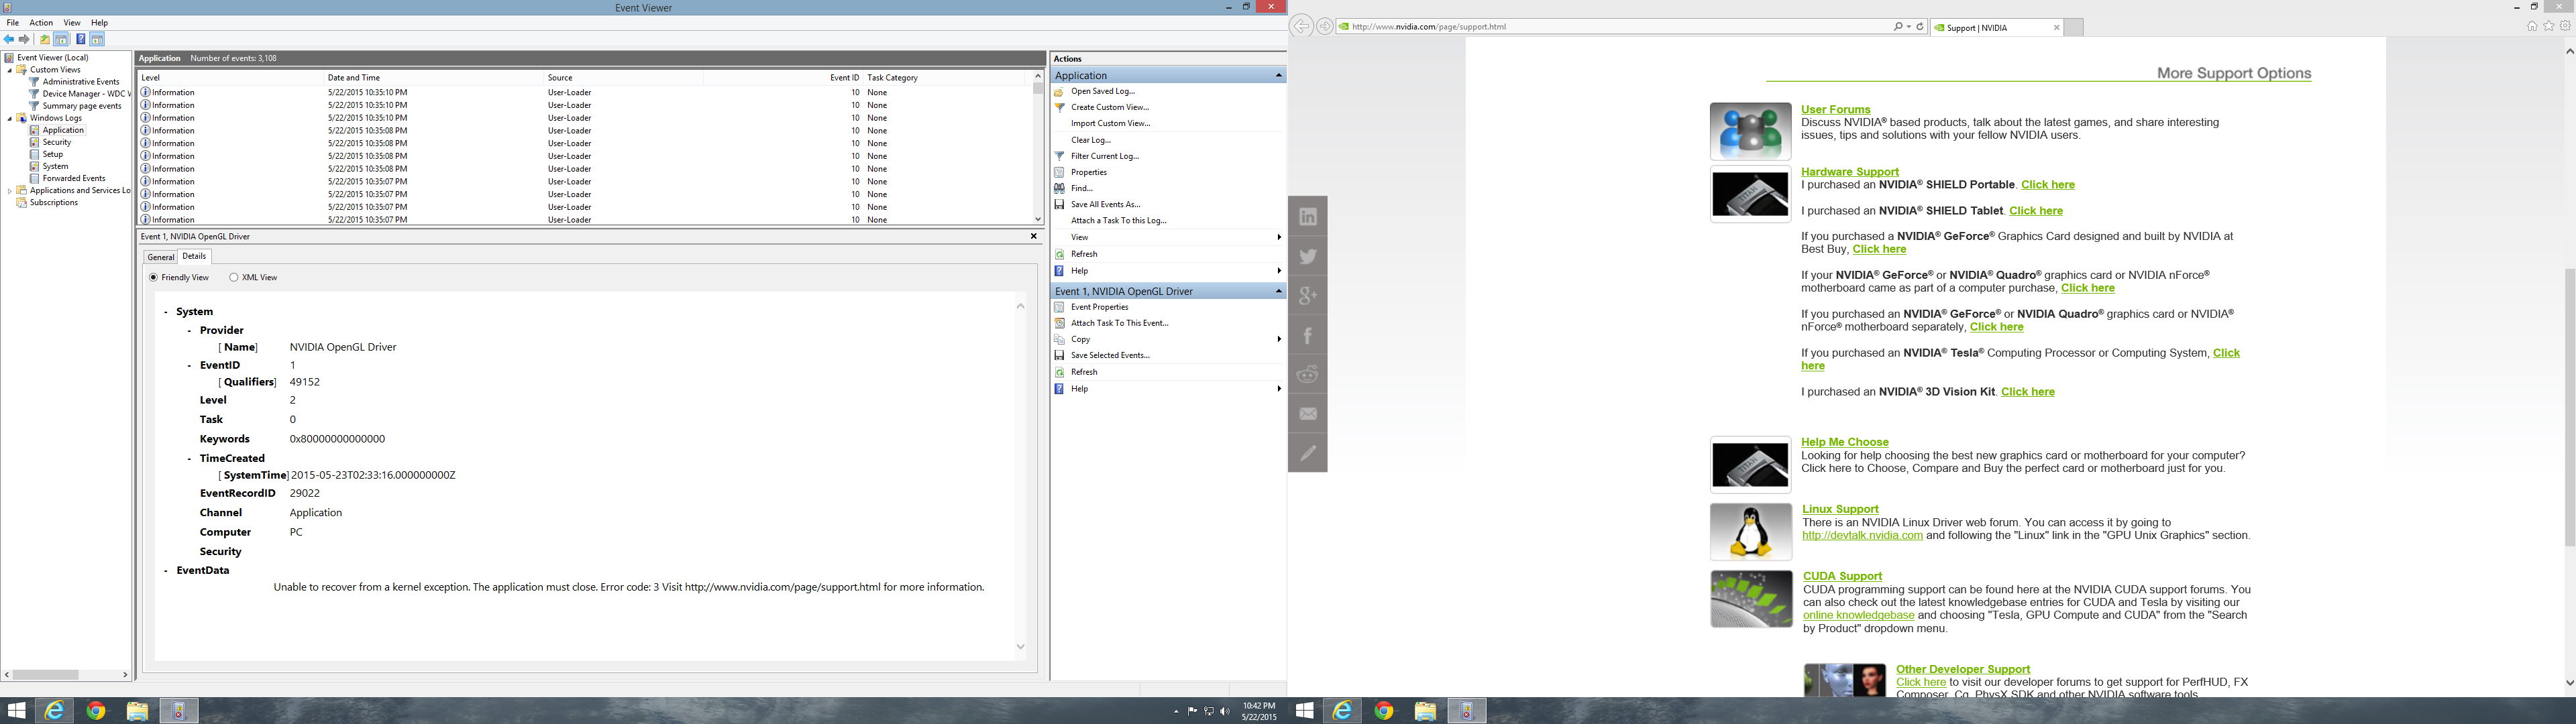Share page via Google Plus sidebar icon

pyautogui.click(x=1308, y=295)
